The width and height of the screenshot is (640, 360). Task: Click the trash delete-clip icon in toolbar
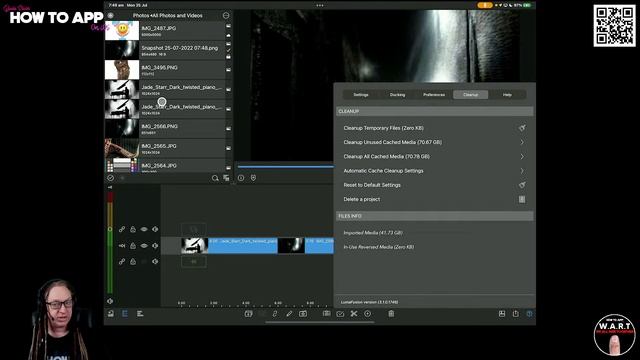click(391, 313)
